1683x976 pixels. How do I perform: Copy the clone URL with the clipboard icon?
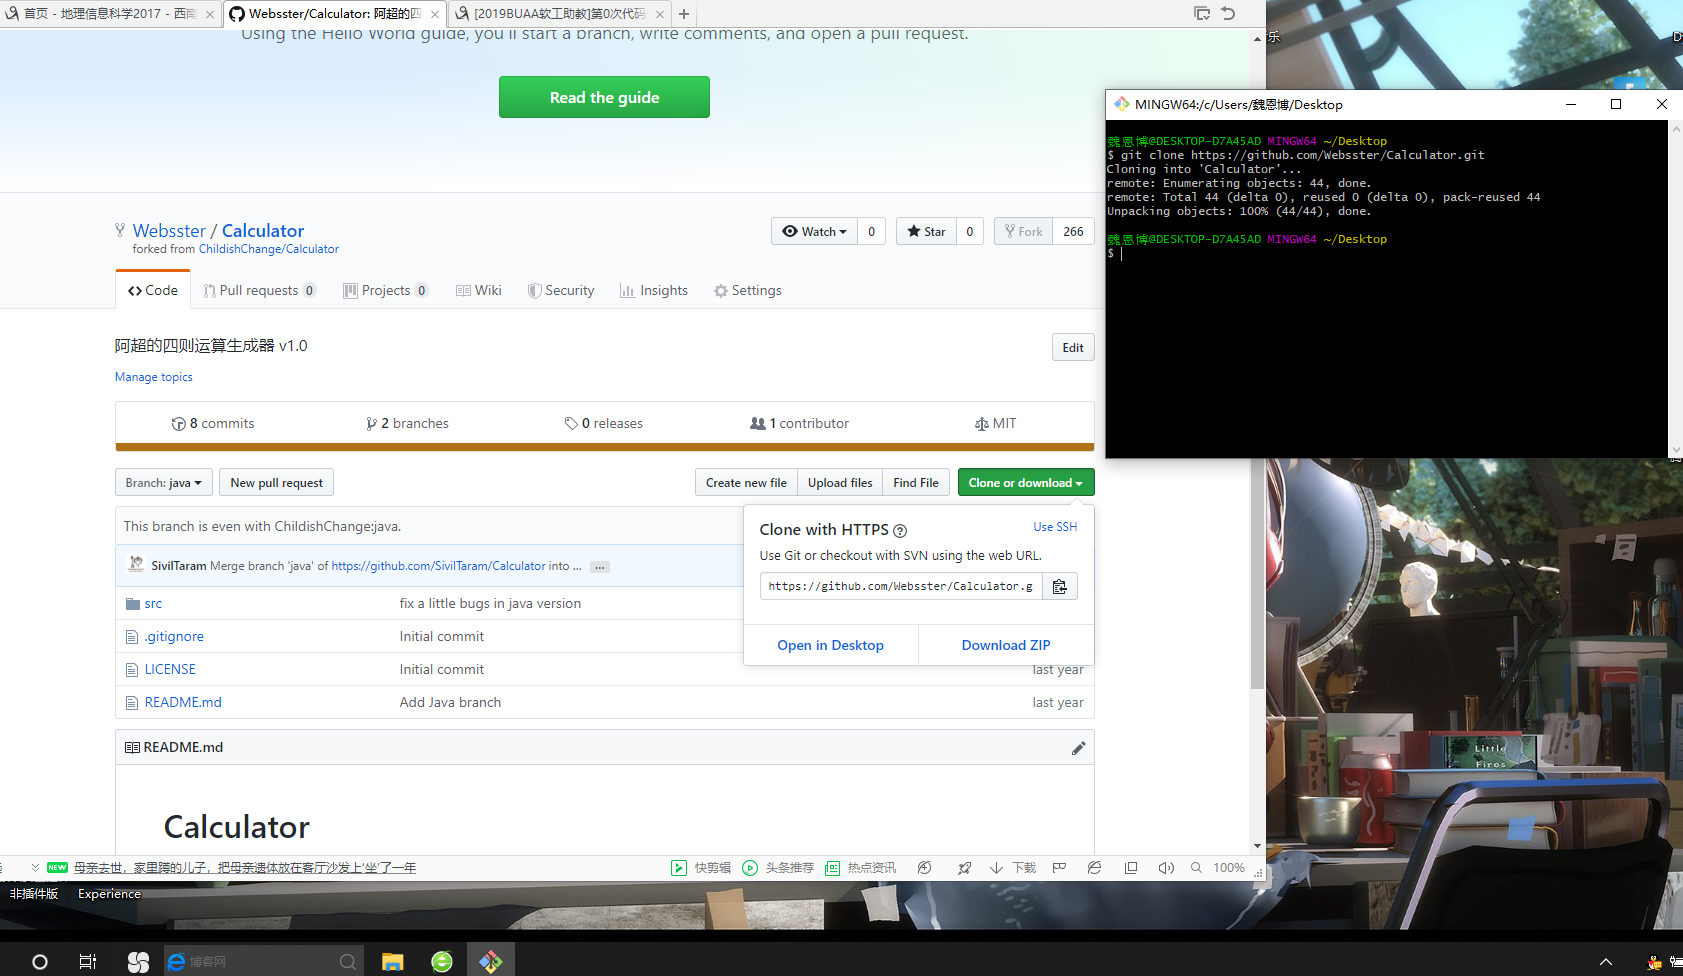point(1060,586)
